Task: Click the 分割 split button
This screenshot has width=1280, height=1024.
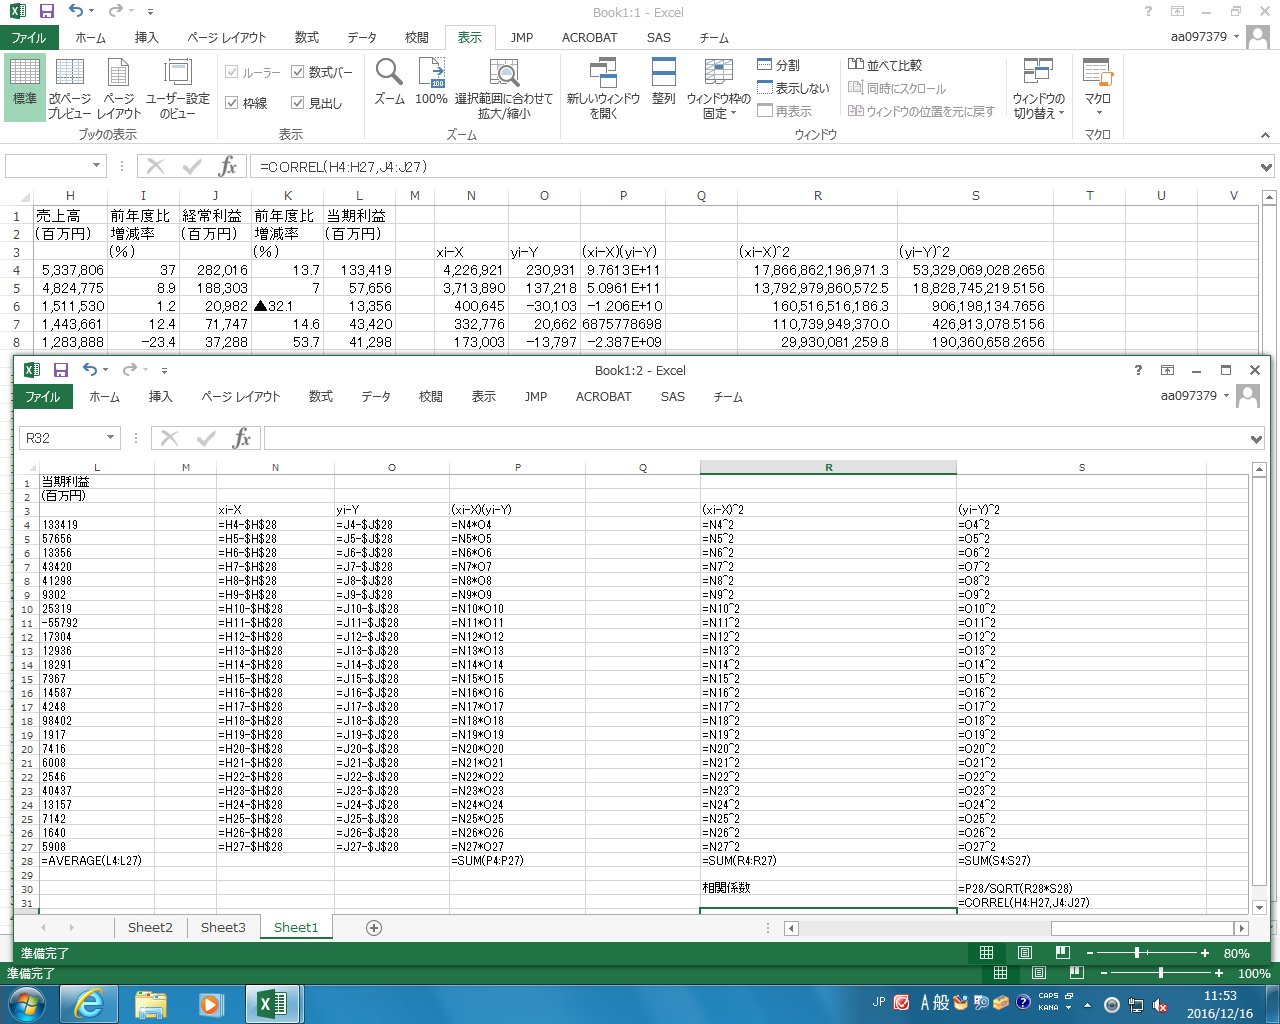Action: tap(779, 65)
